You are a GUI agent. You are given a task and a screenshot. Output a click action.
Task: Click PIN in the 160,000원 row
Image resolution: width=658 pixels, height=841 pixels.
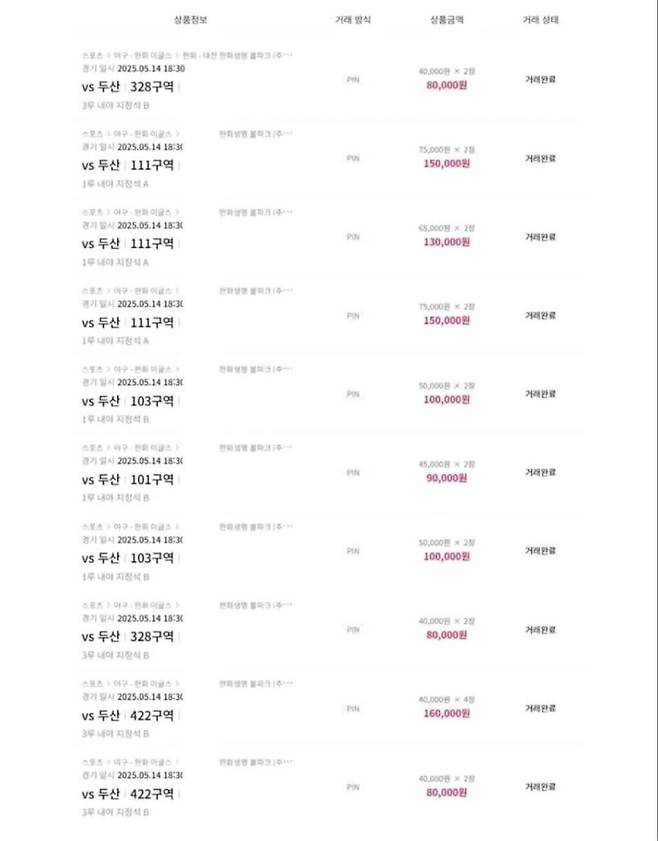(353, 708)
